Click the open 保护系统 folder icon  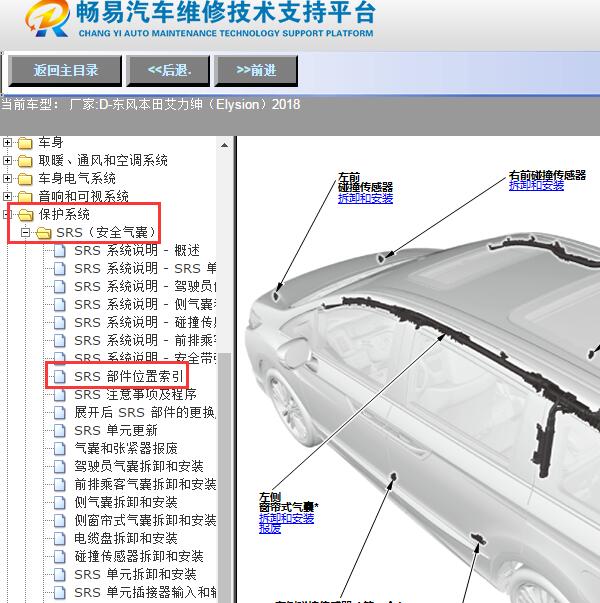(26, 215)
